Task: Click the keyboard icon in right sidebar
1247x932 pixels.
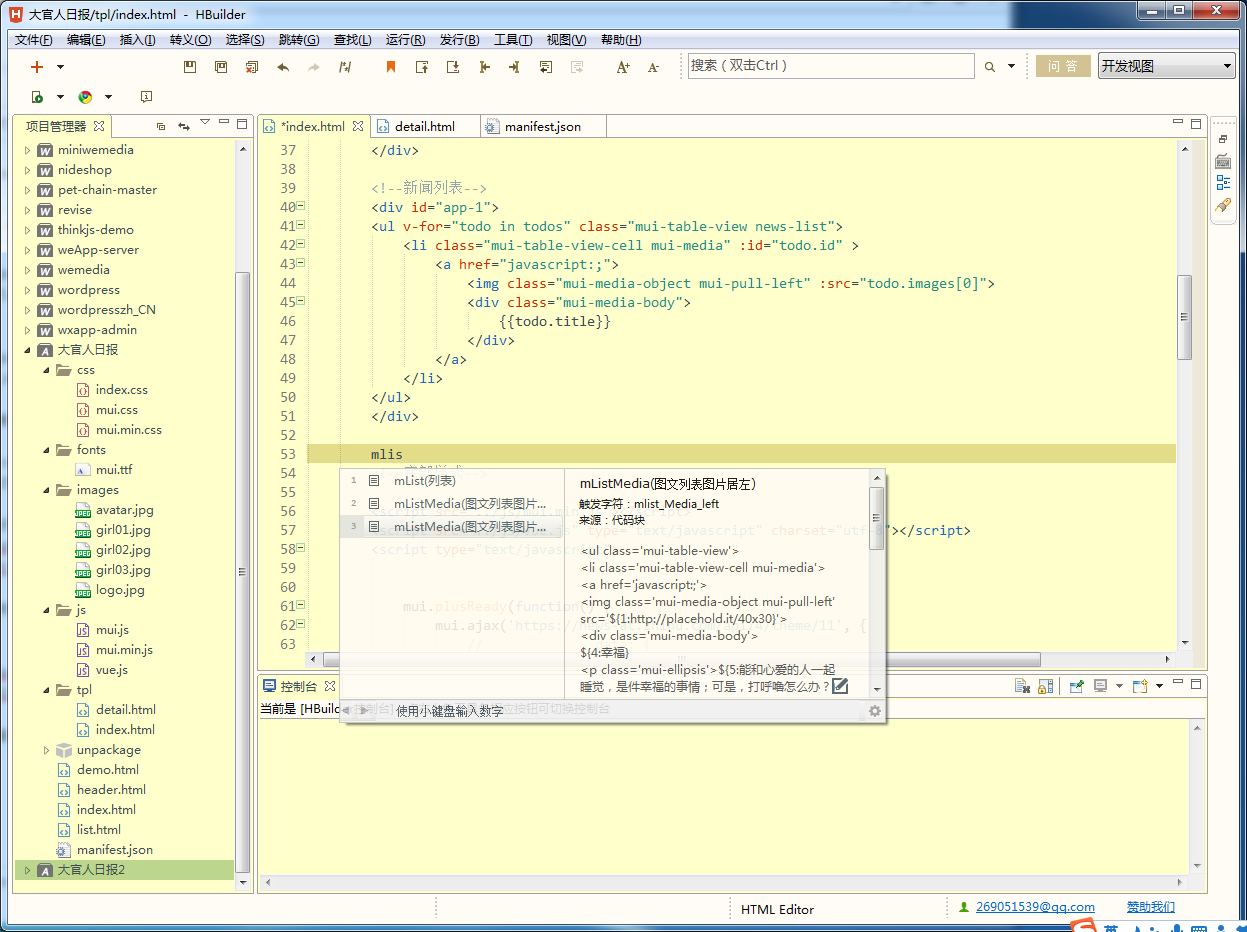Action: click(x=1223, y=161)
